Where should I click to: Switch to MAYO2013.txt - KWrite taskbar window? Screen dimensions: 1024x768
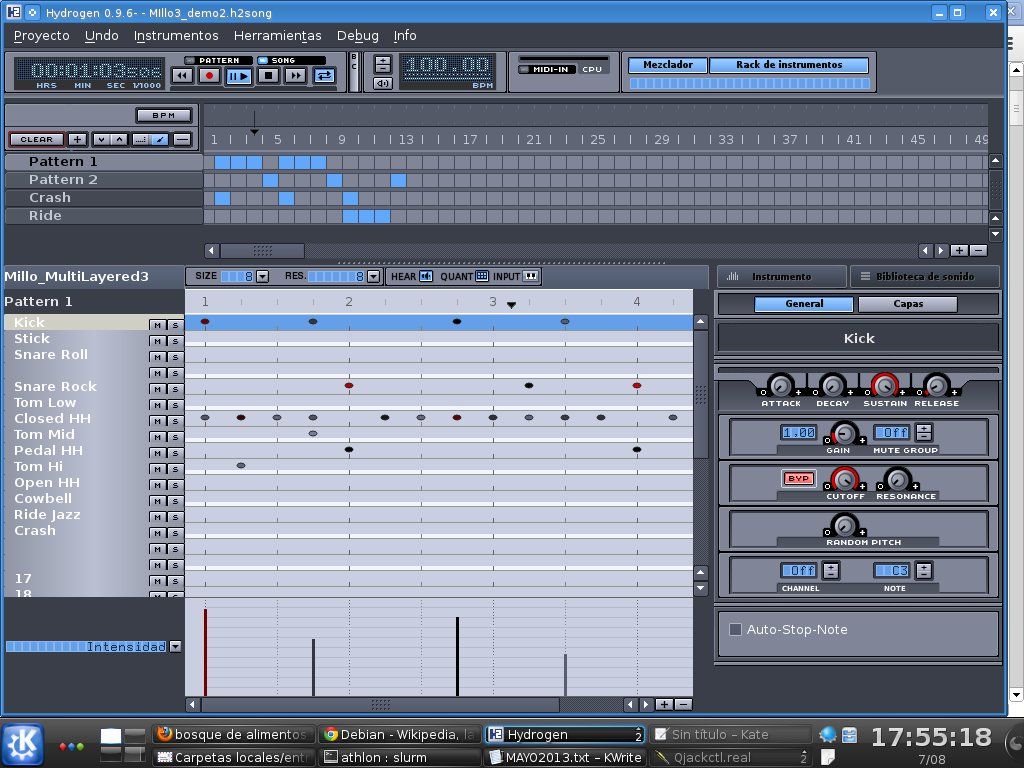tap(566, 758)
